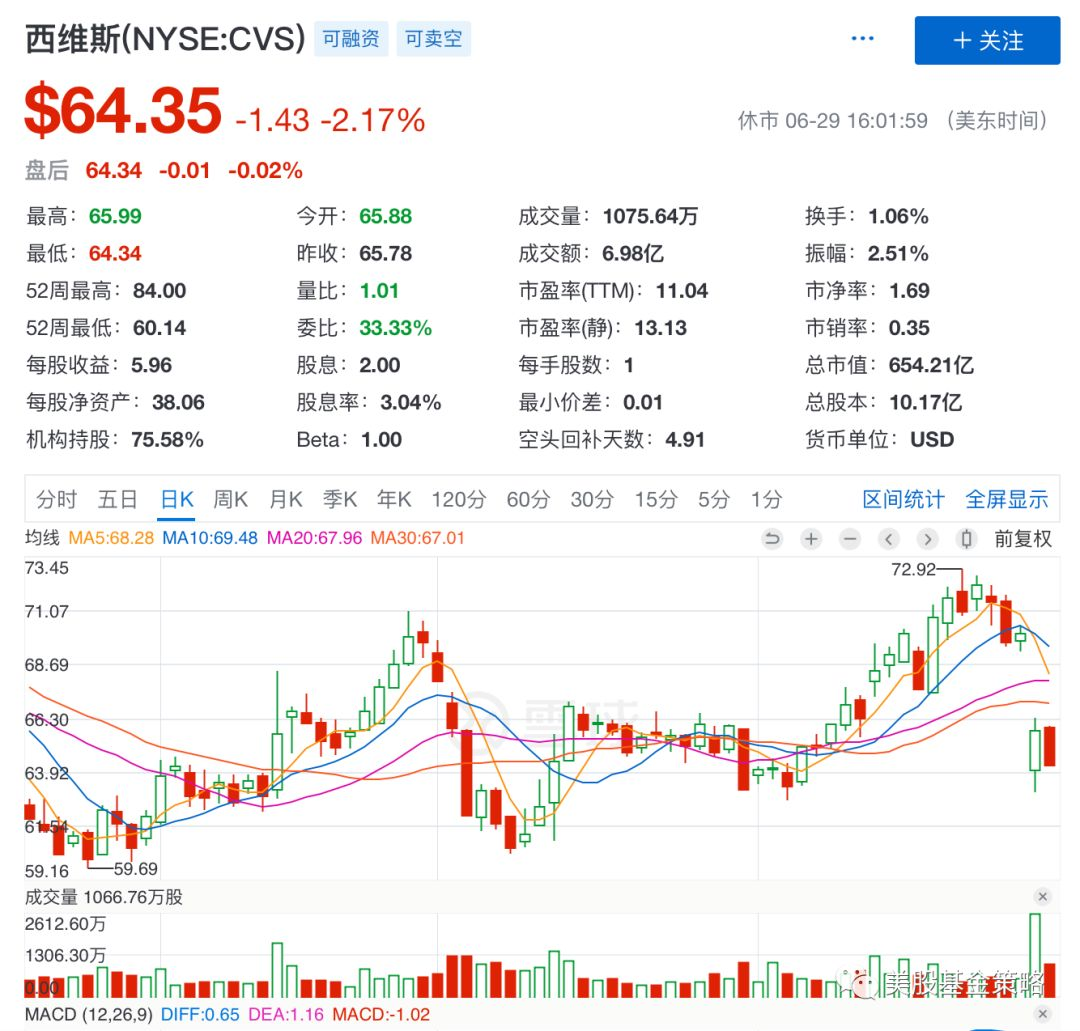Click the 均线 moving average label
Viewport: 1080px width, 1031px height.
tap(42, 538)
